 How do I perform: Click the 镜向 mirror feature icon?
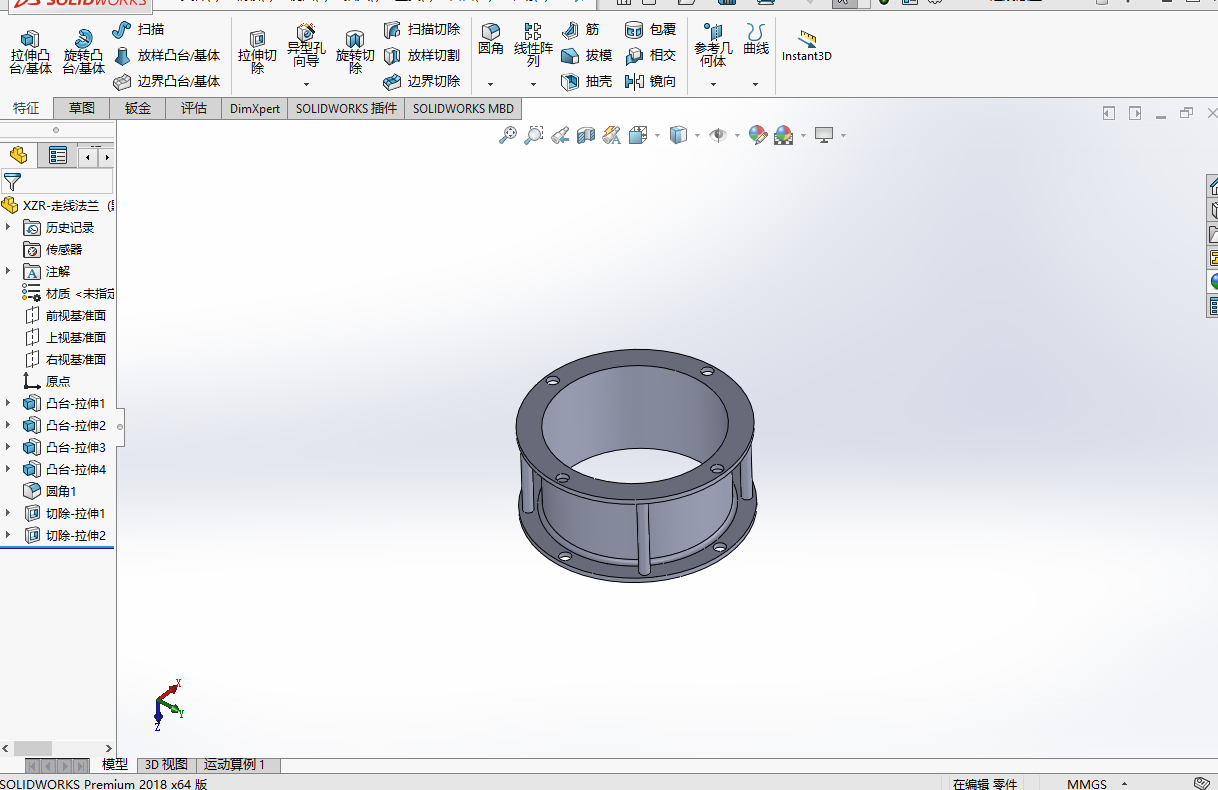pos(650,82)
